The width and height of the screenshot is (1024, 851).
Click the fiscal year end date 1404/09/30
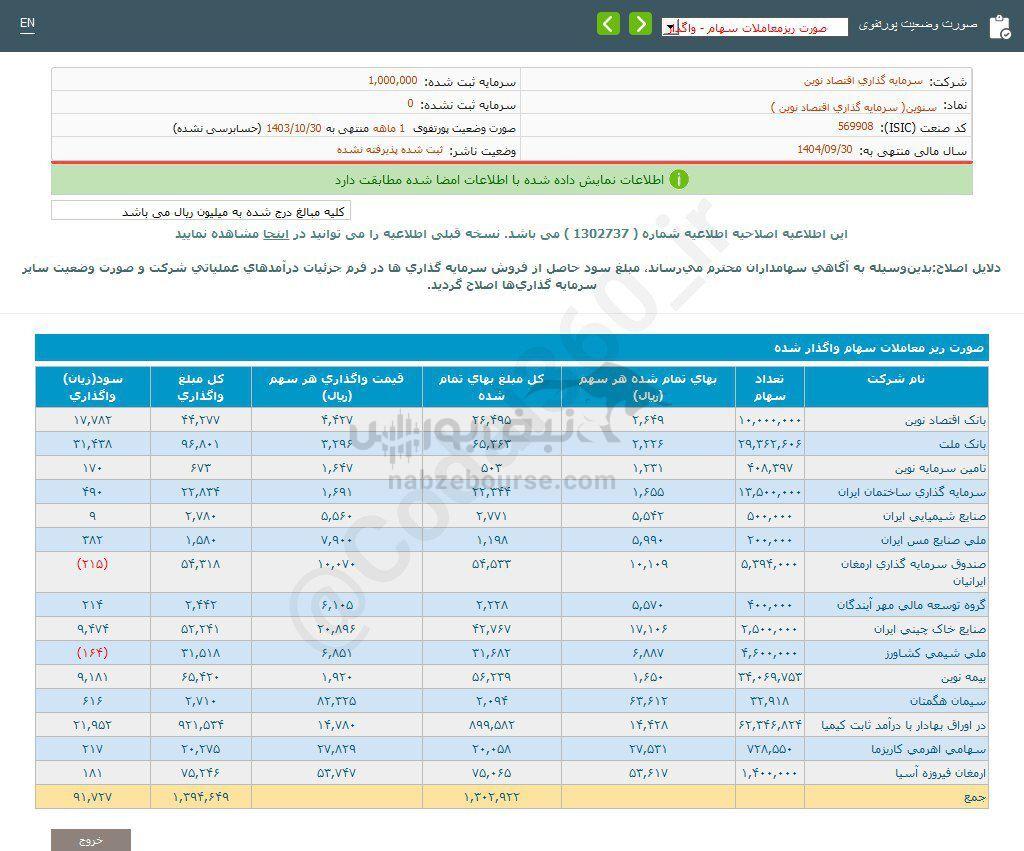pyautogui.click(x=825, y=149)
